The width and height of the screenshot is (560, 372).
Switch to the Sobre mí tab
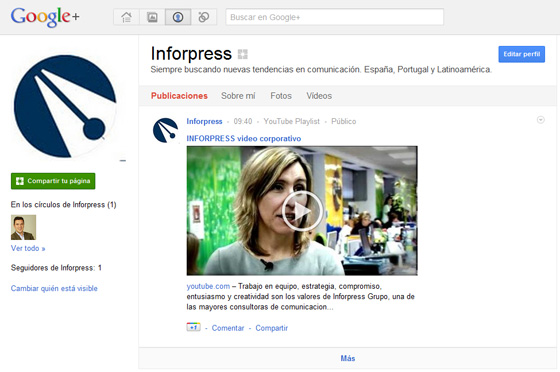point(238,96)
